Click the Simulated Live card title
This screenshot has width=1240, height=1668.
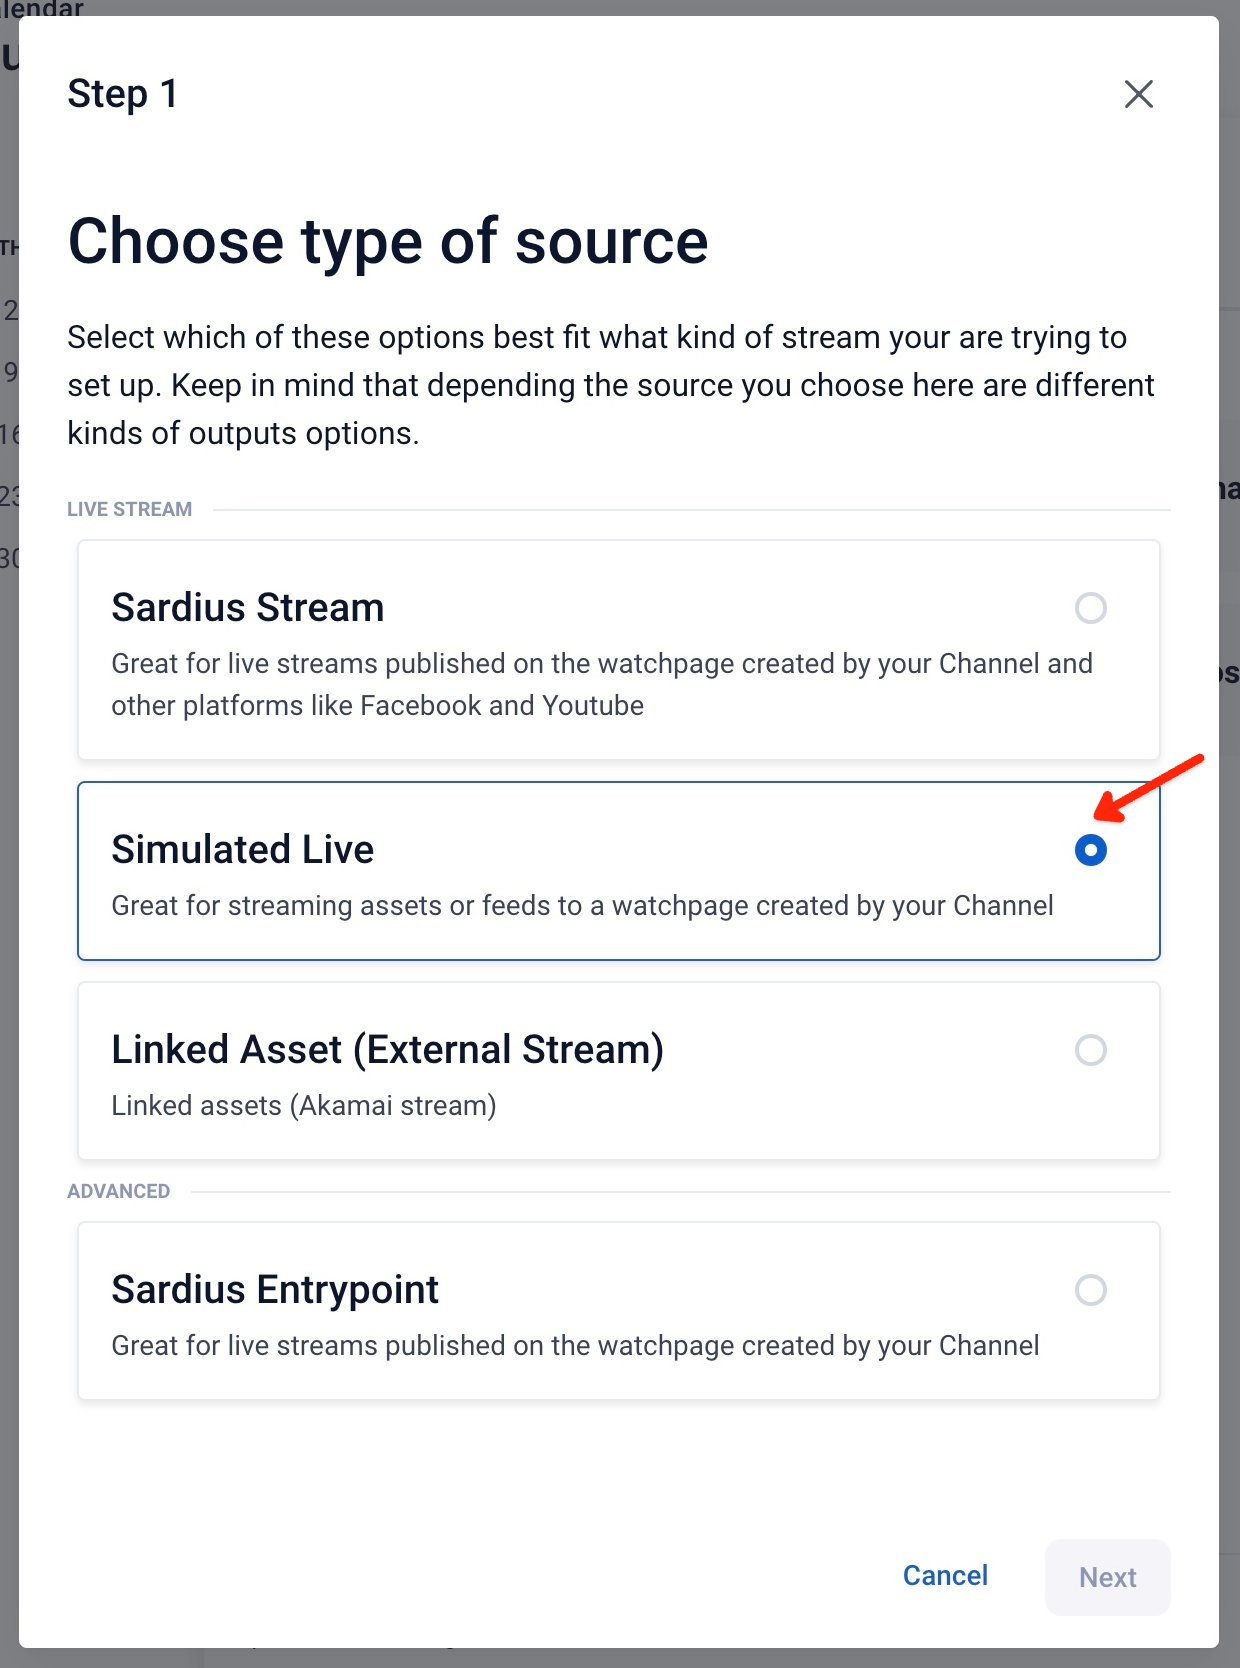click(x=243, y=850)
